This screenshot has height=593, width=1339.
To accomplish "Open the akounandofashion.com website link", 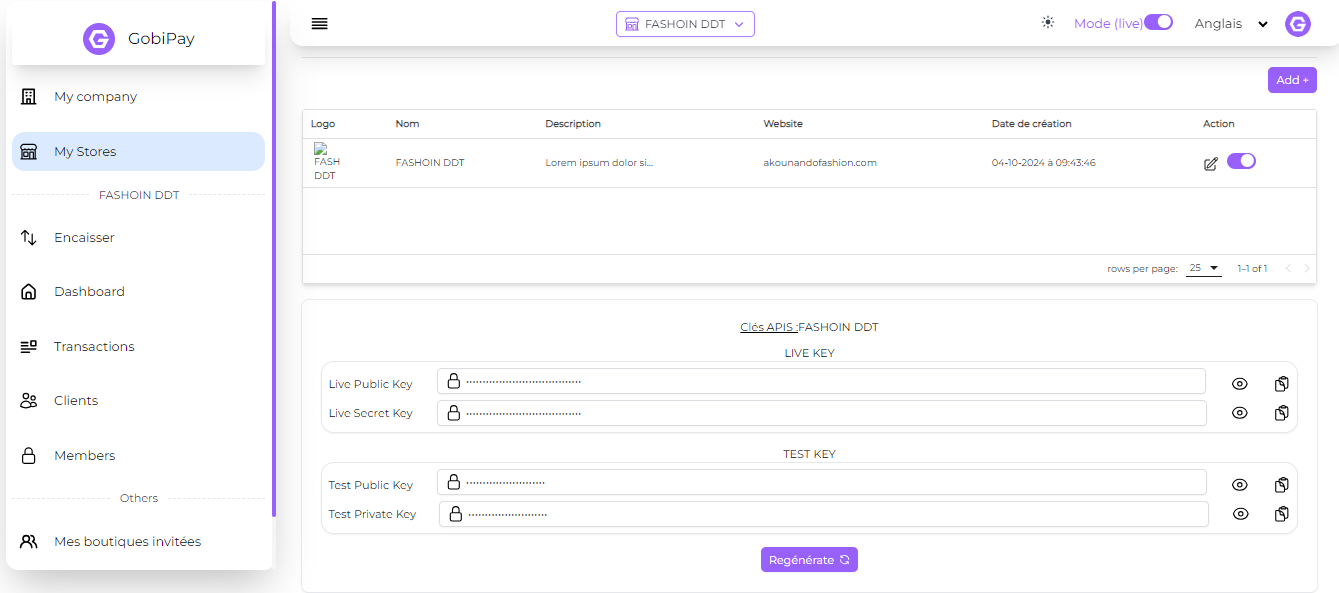I will point(820,163).
